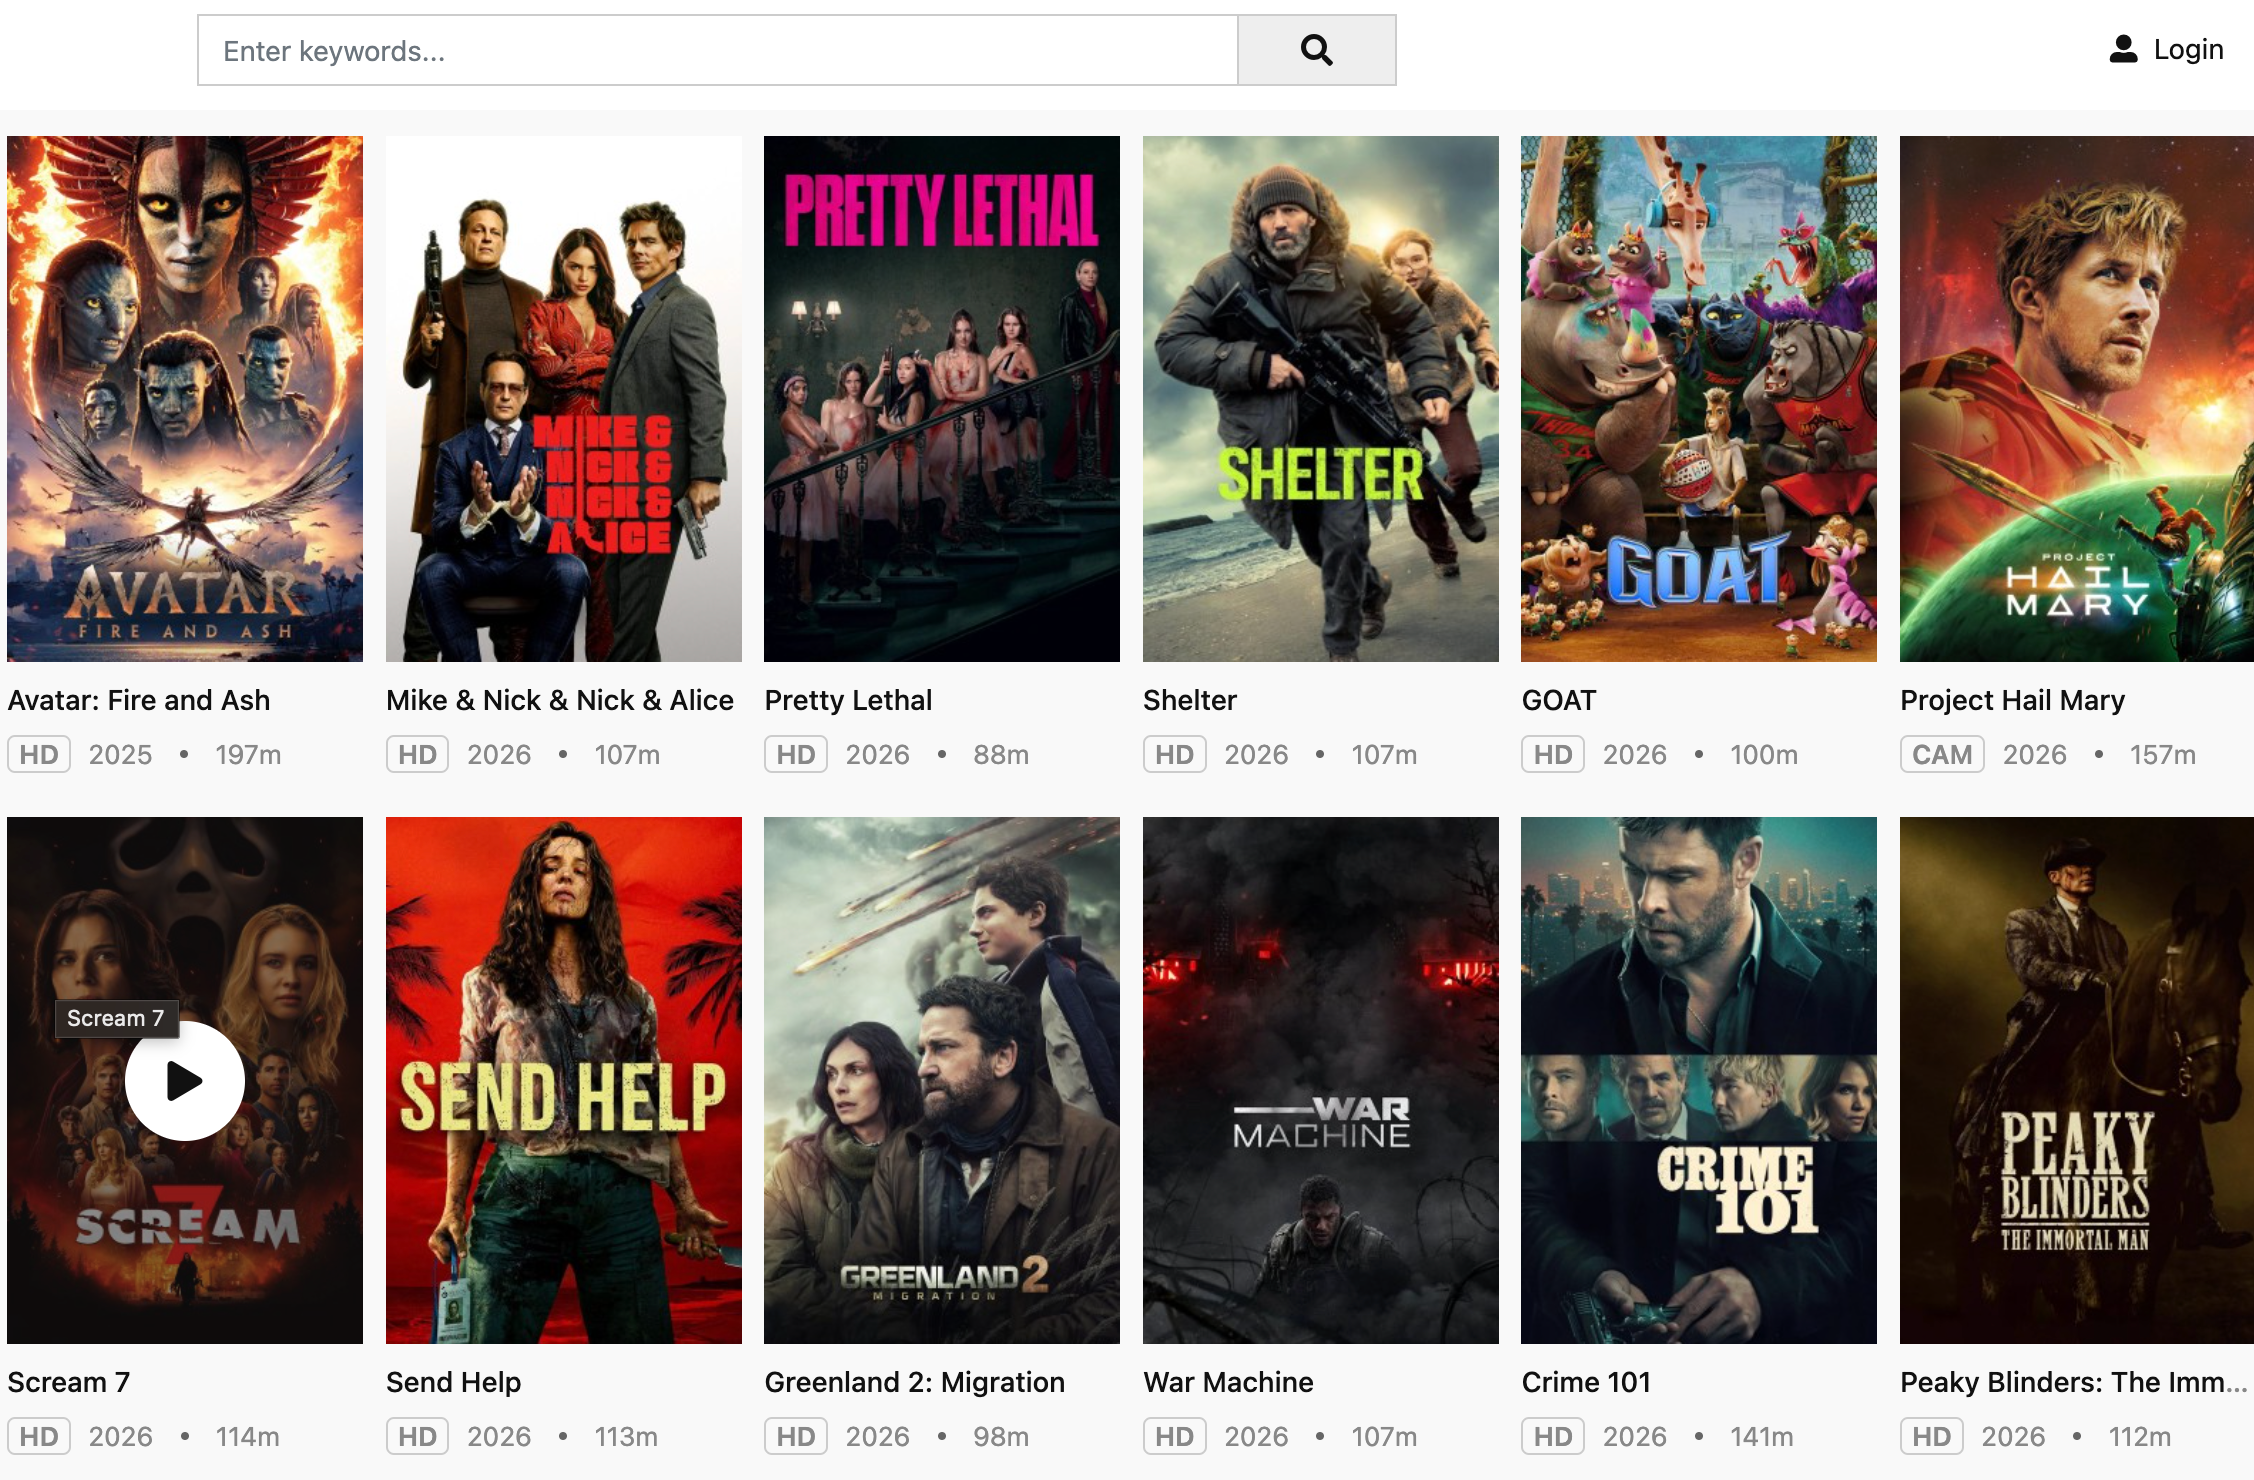Click the Greenland 2: Migration title

[x=915, y=1382]
